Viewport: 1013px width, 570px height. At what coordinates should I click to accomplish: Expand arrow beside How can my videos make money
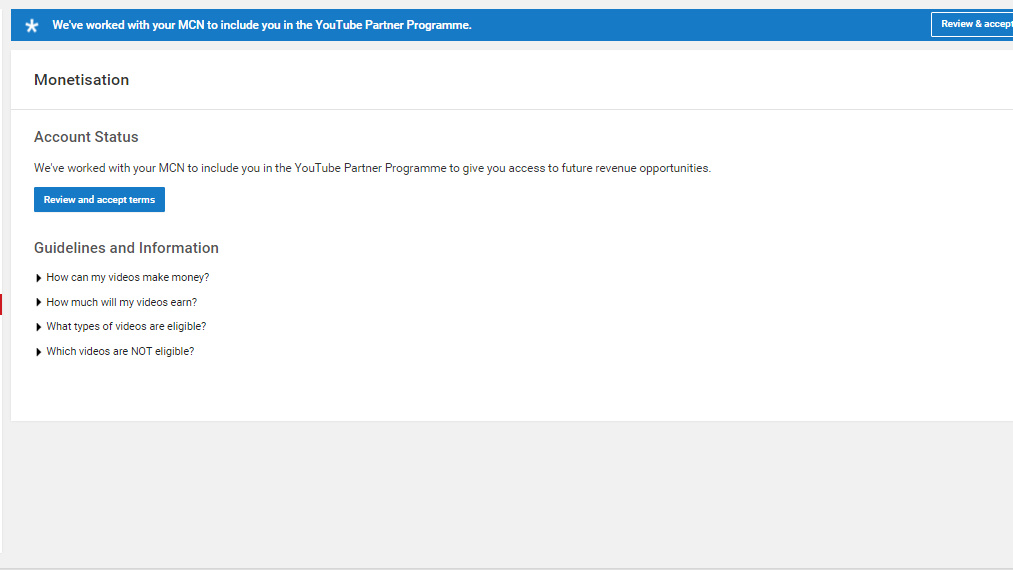pos(39,278)
